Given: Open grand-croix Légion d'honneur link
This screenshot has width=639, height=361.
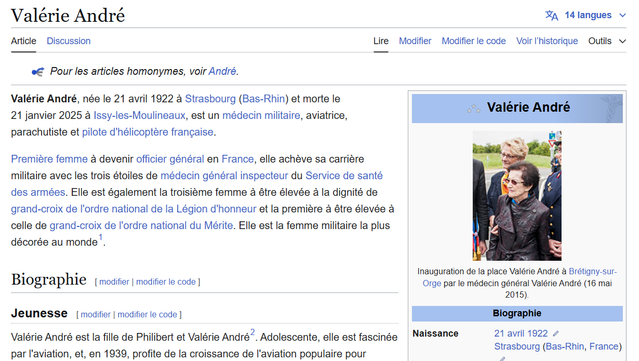Looking at the screenshot, I should click(133, 209).
